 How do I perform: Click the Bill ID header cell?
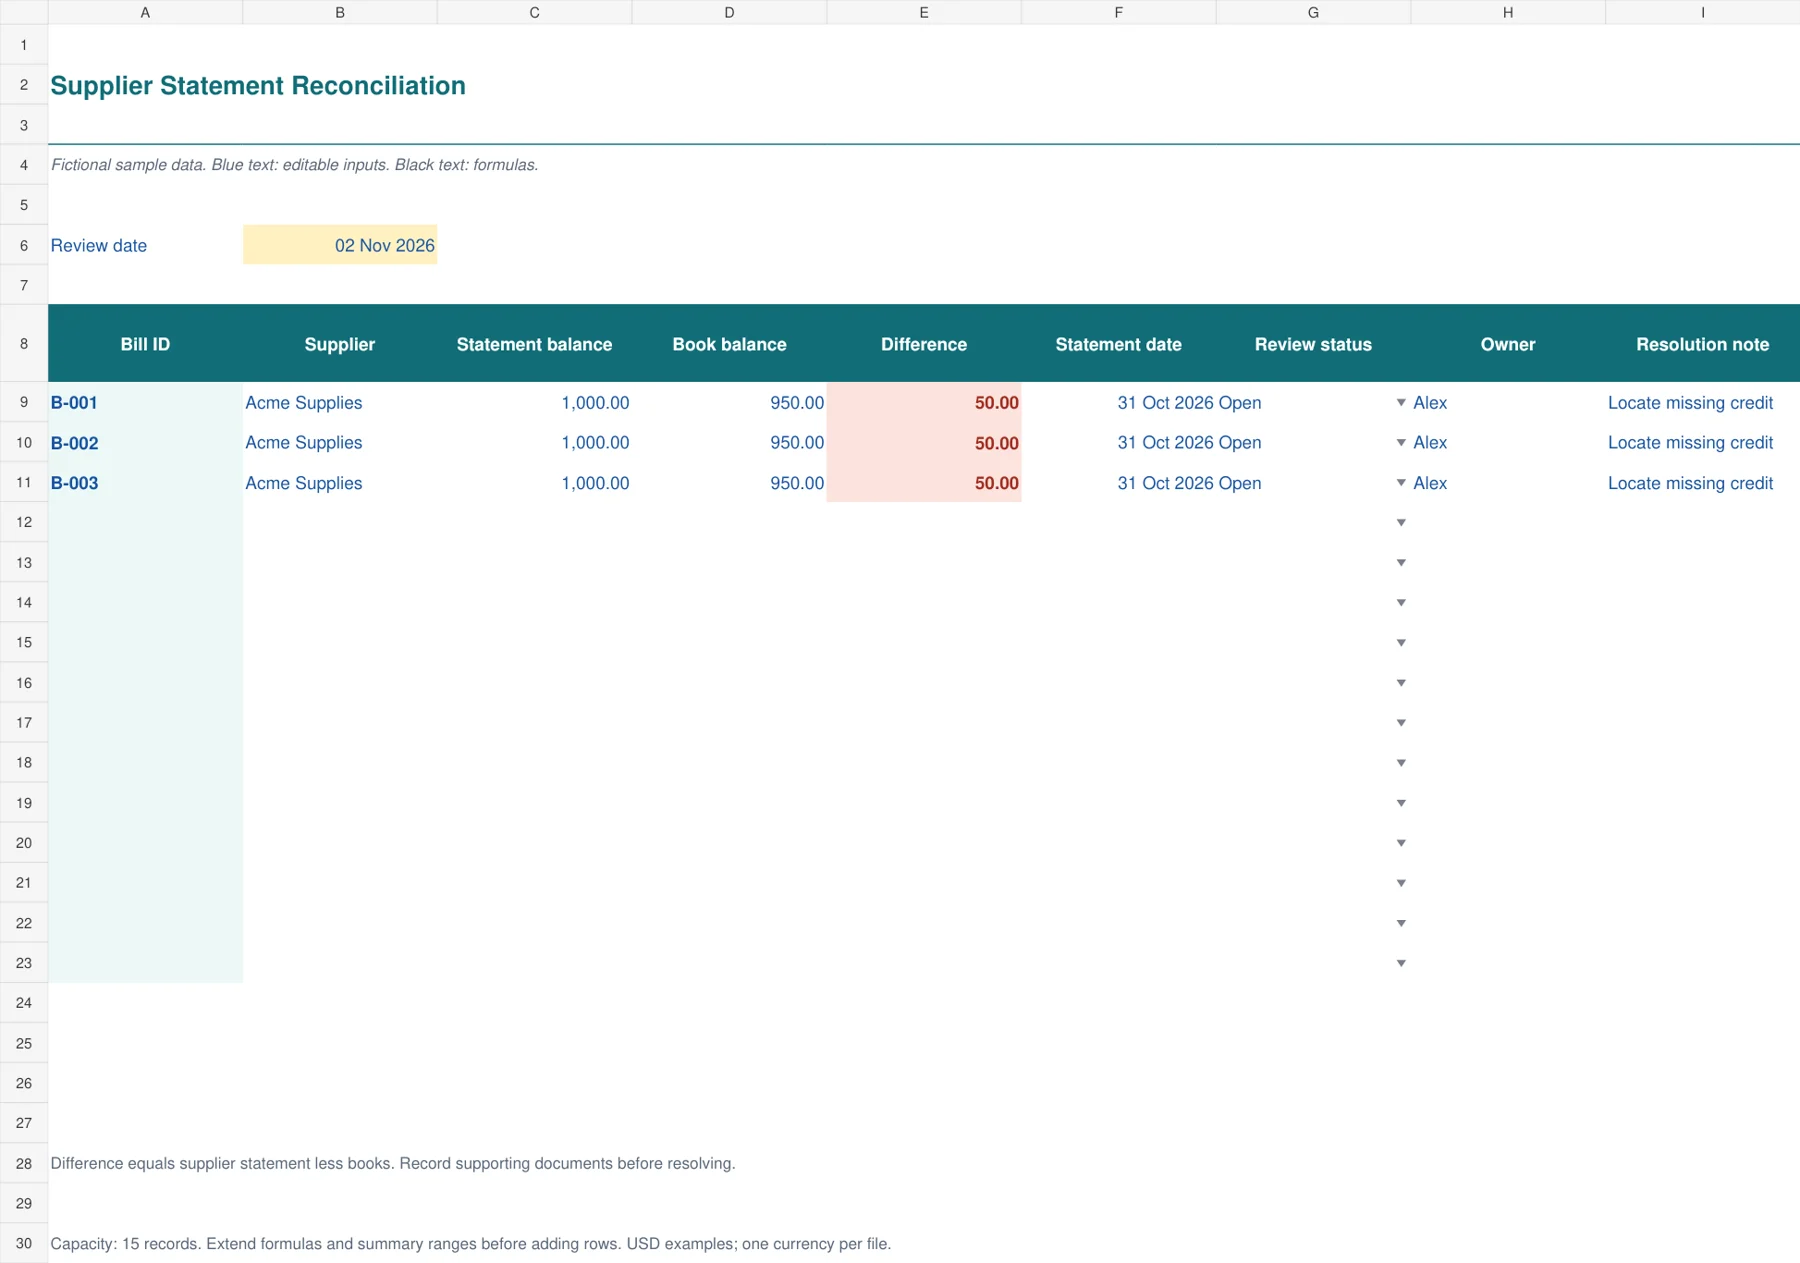click(145, 344)
